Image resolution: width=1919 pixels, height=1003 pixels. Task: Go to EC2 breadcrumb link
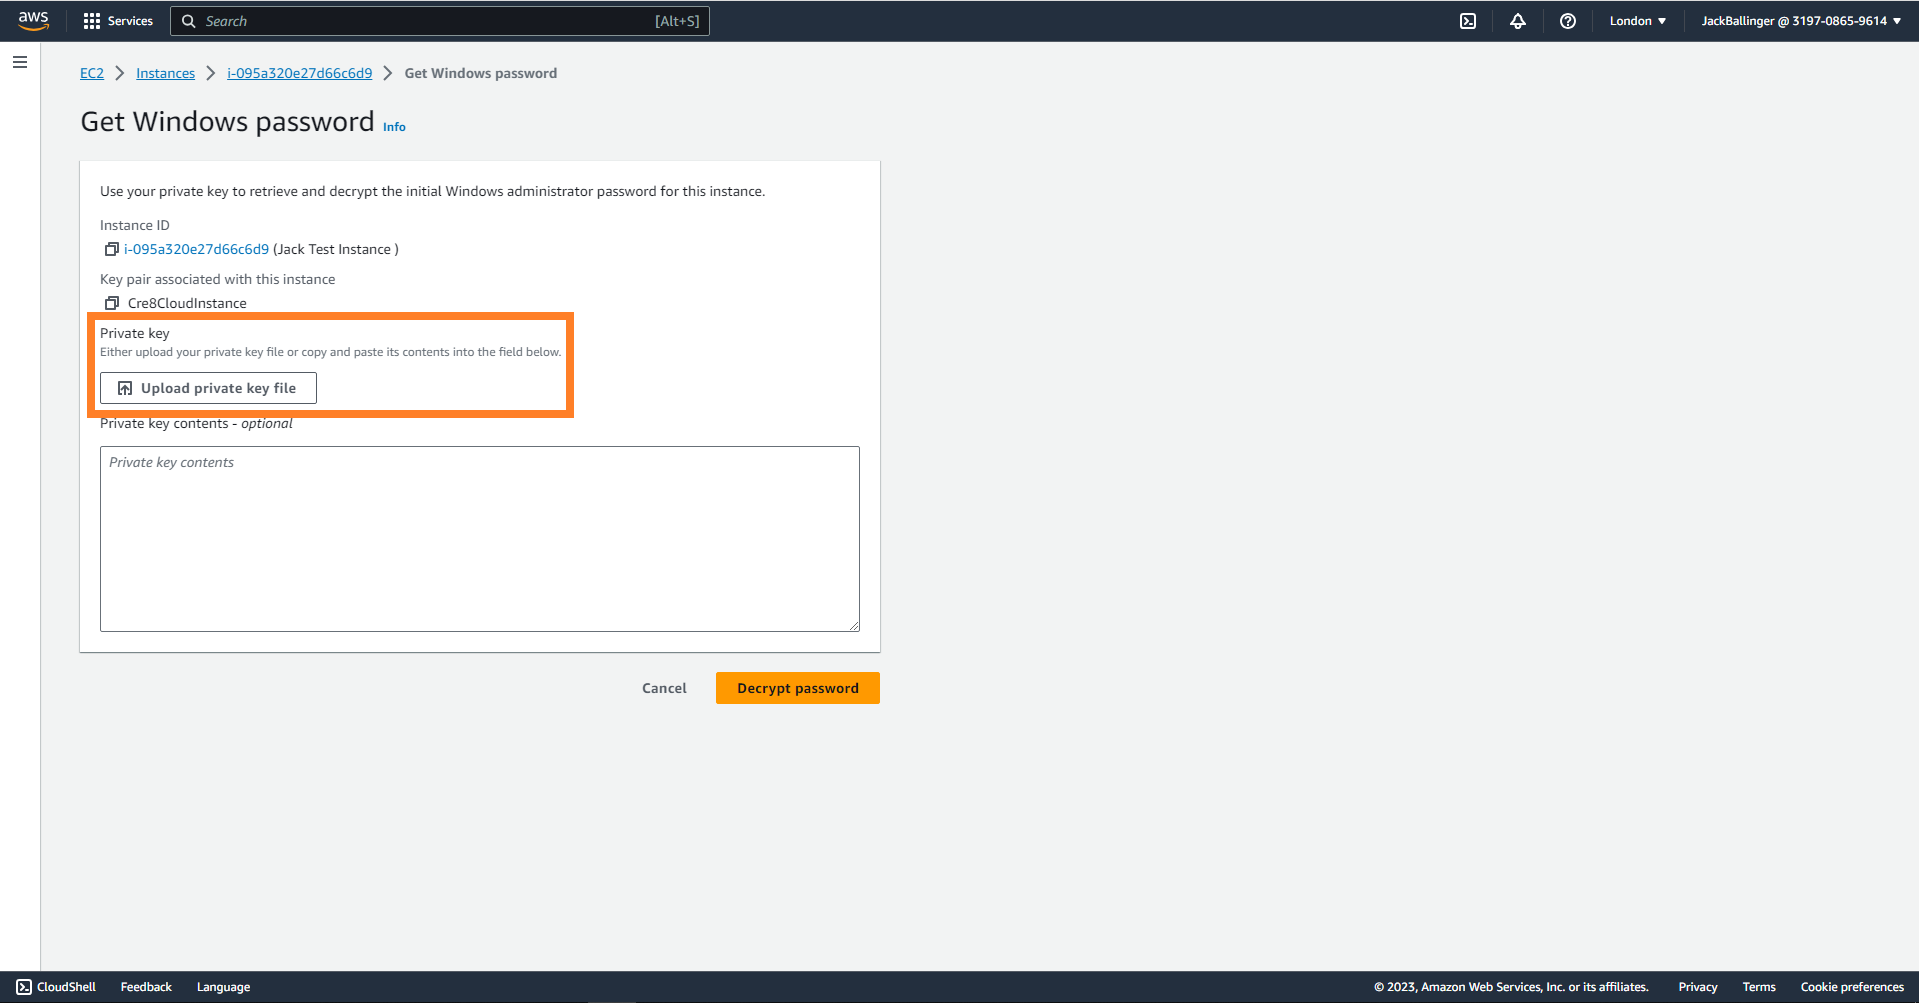pos(92,73)
